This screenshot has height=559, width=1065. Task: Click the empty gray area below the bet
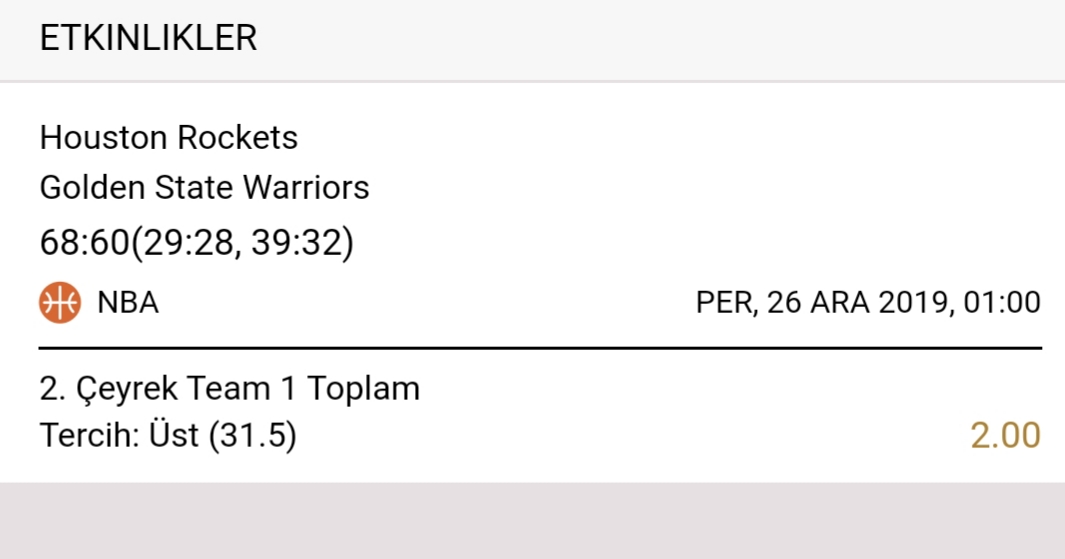point(532,521)
